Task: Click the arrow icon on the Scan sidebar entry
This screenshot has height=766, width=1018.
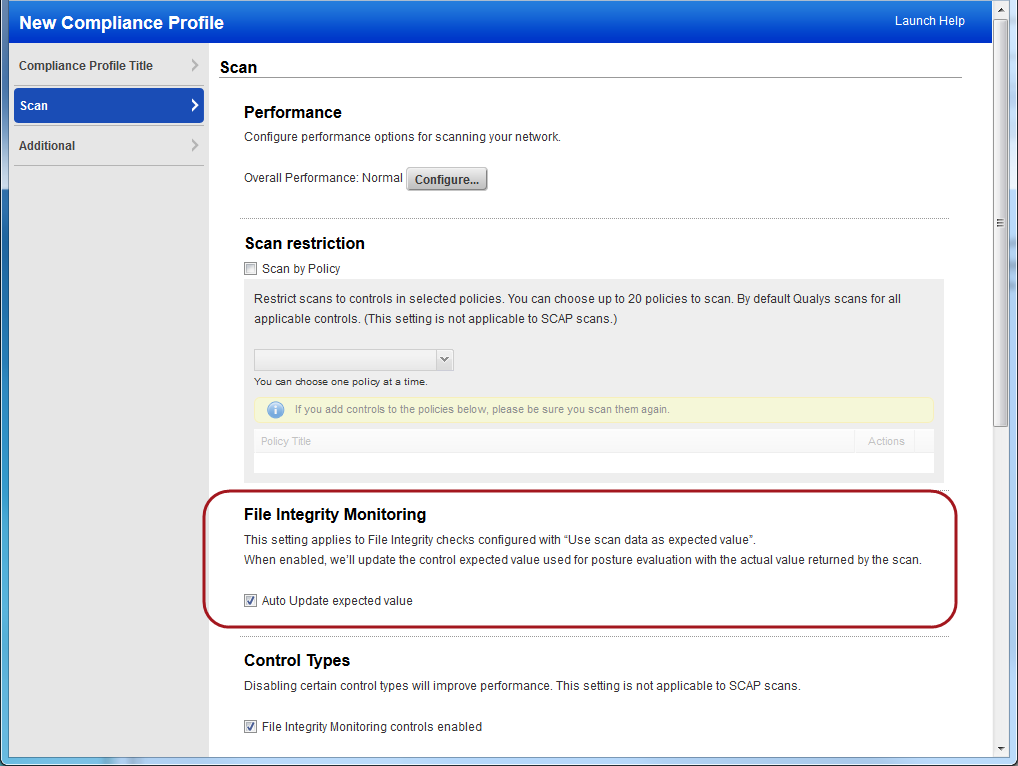Action: coord(193,105)
